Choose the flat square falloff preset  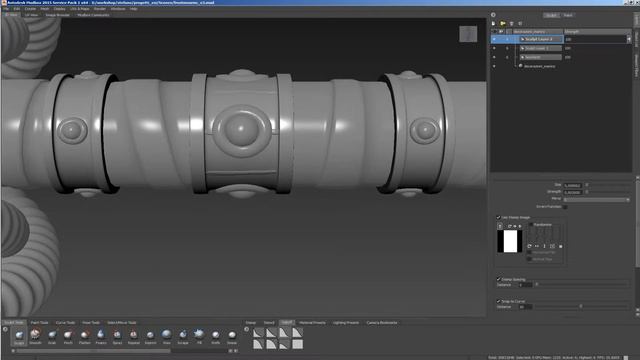(x=298, y=344)
